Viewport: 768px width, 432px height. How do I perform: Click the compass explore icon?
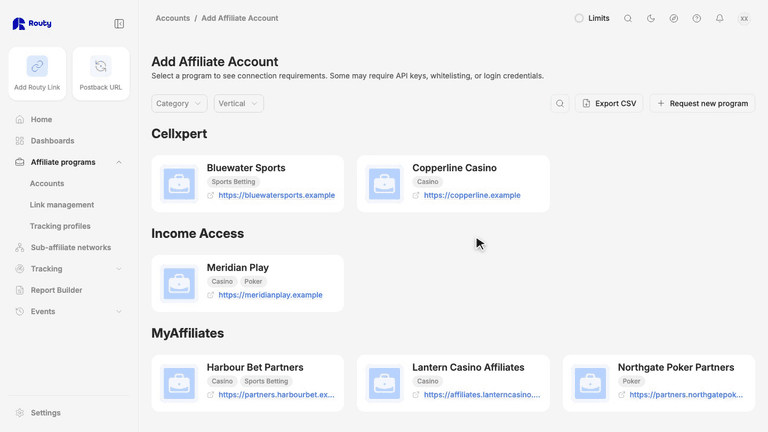coord(673,19)
